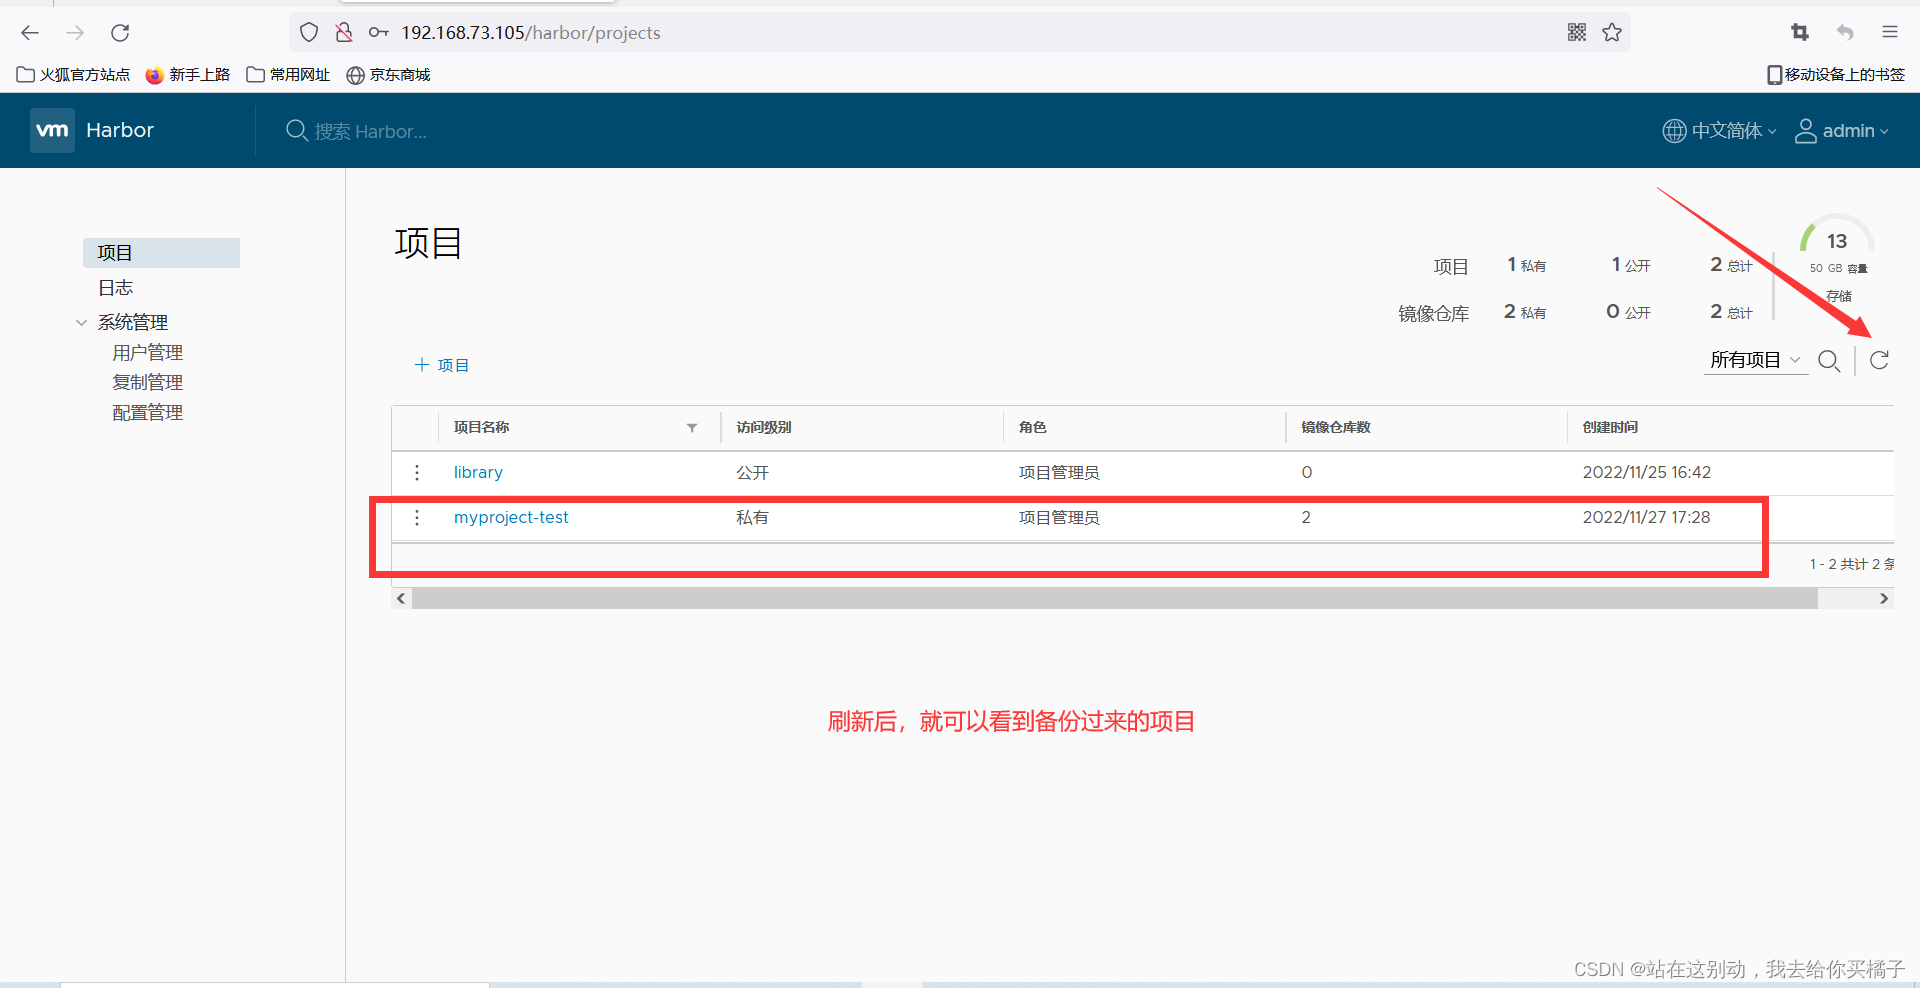1920x988 pixels.
Task: Open the myproject-test project link
Action: point(511,517)
